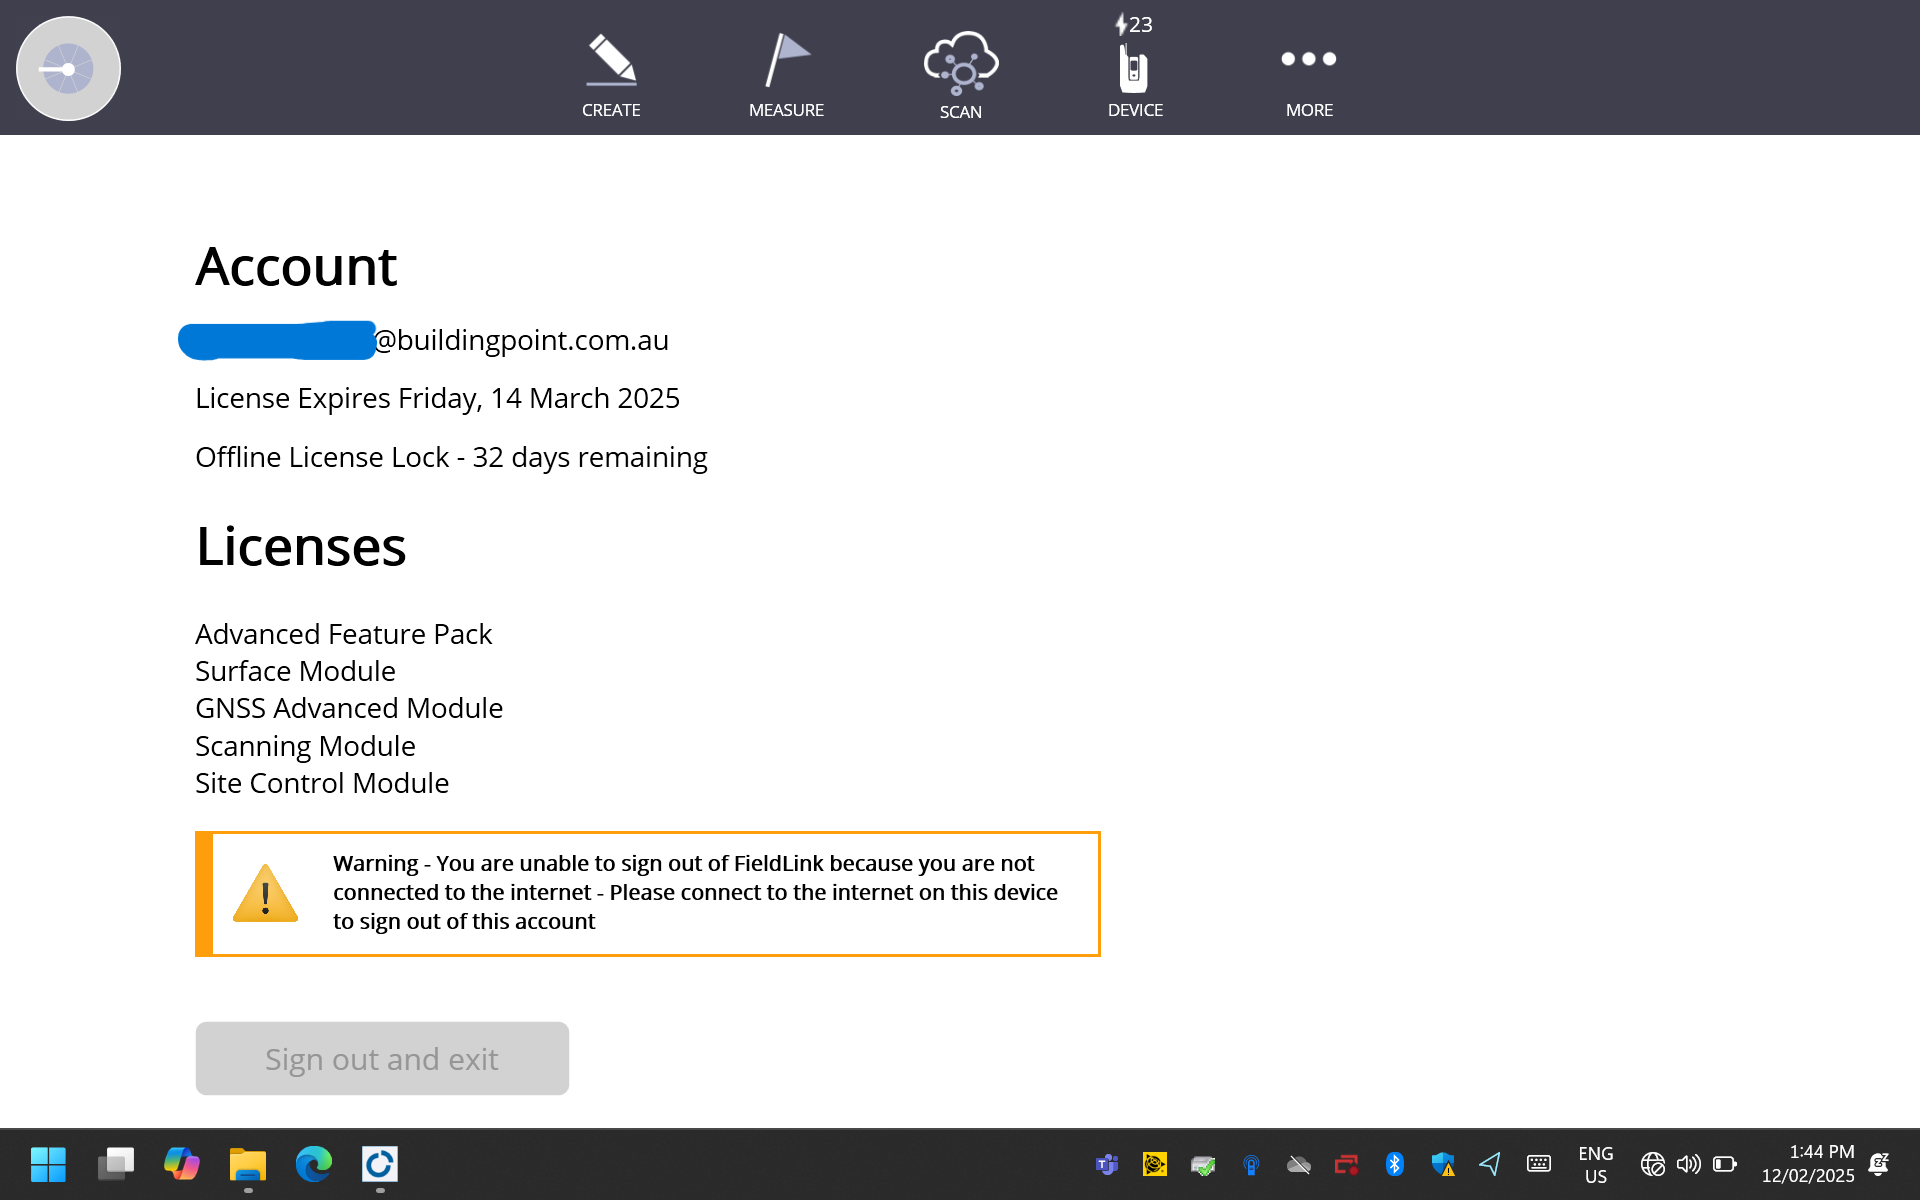Click Scanning Module license entry
The image size is (1920, 1200).
click(x=305, y=746)
